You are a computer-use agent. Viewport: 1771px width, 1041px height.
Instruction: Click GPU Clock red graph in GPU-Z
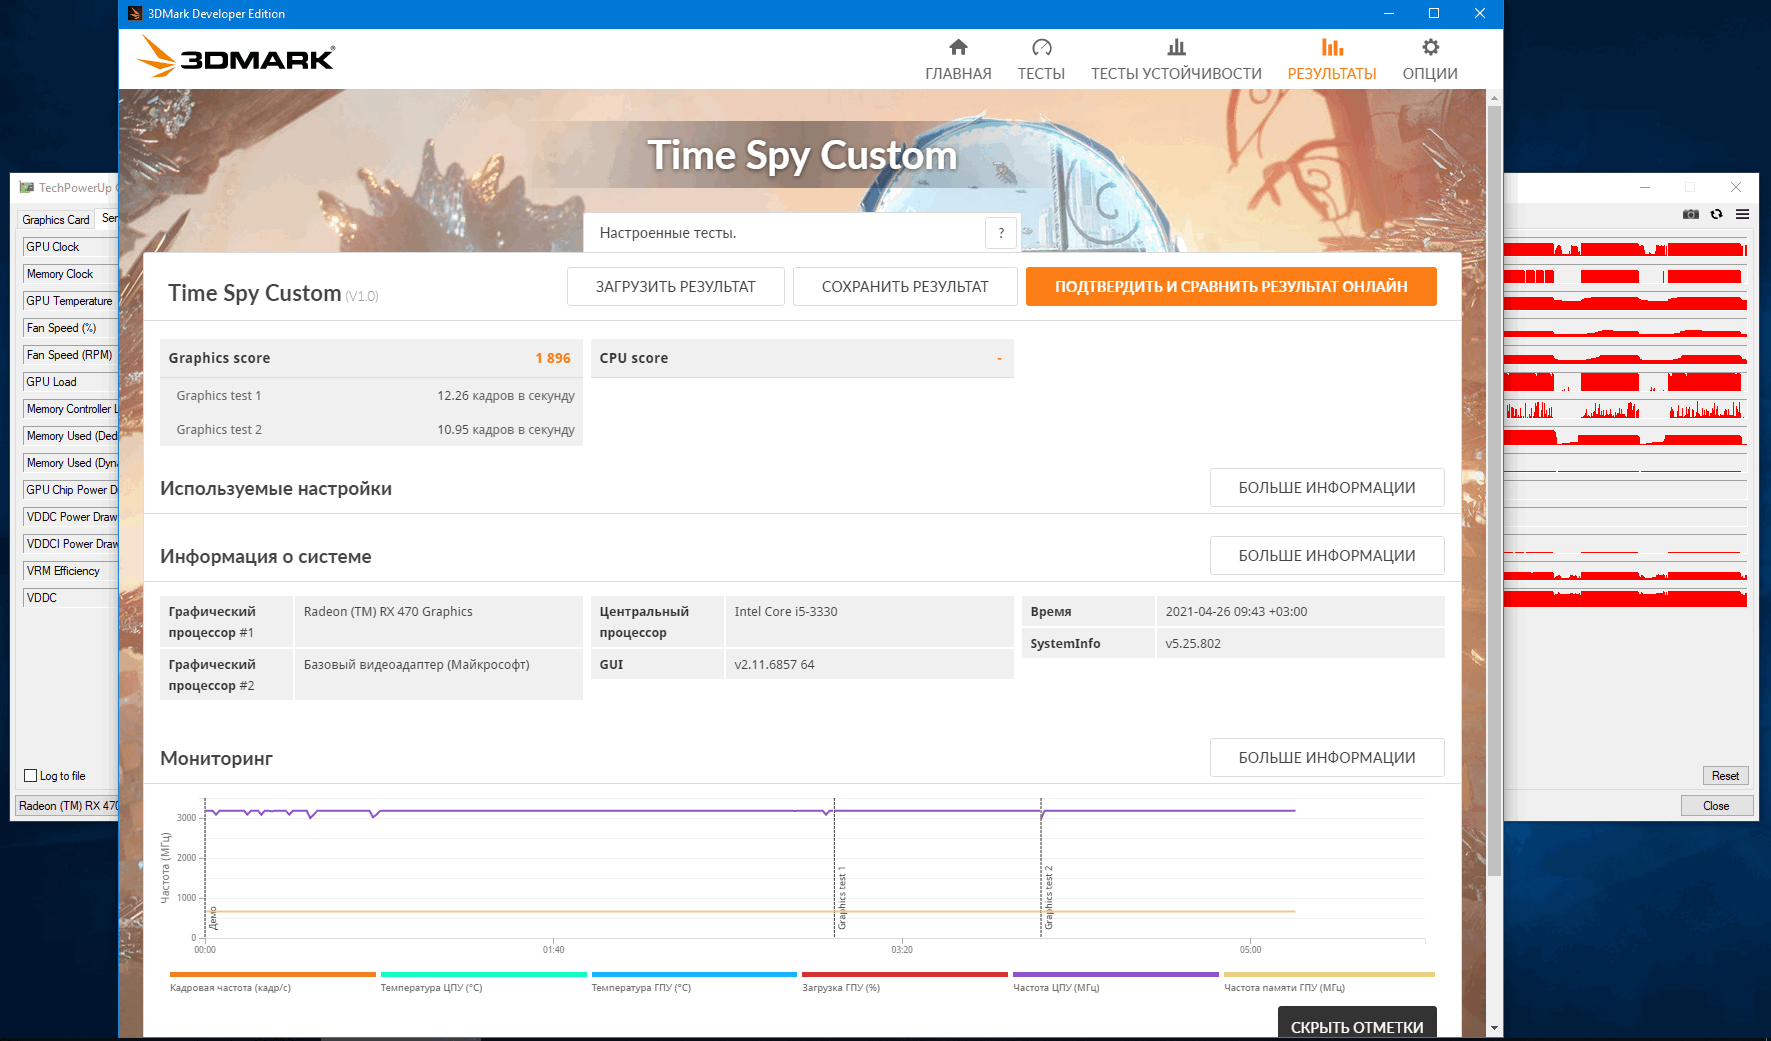point(1625,248)
